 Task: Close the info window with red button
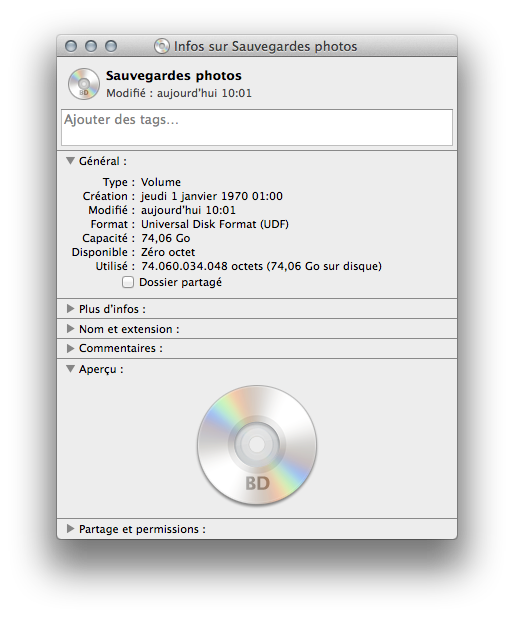tap(71, 46)
